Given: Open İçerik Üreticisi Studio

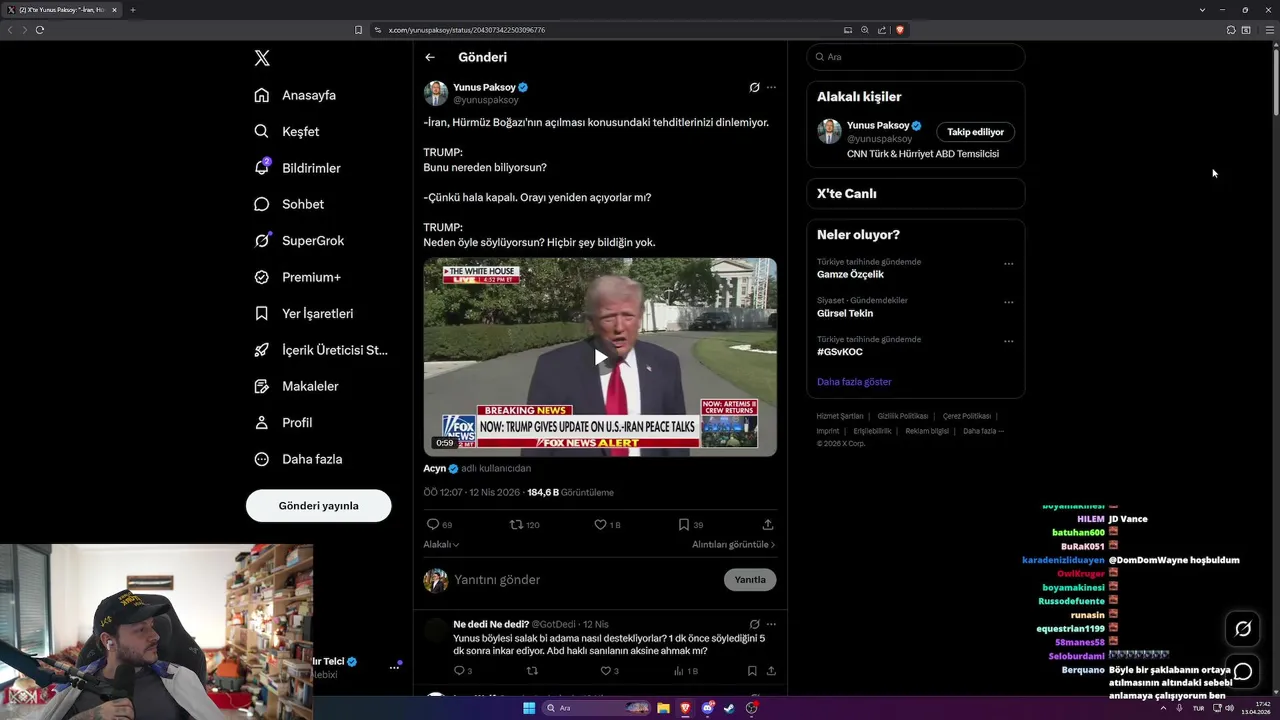Looking at the screenshot, I should click(321, 350).
